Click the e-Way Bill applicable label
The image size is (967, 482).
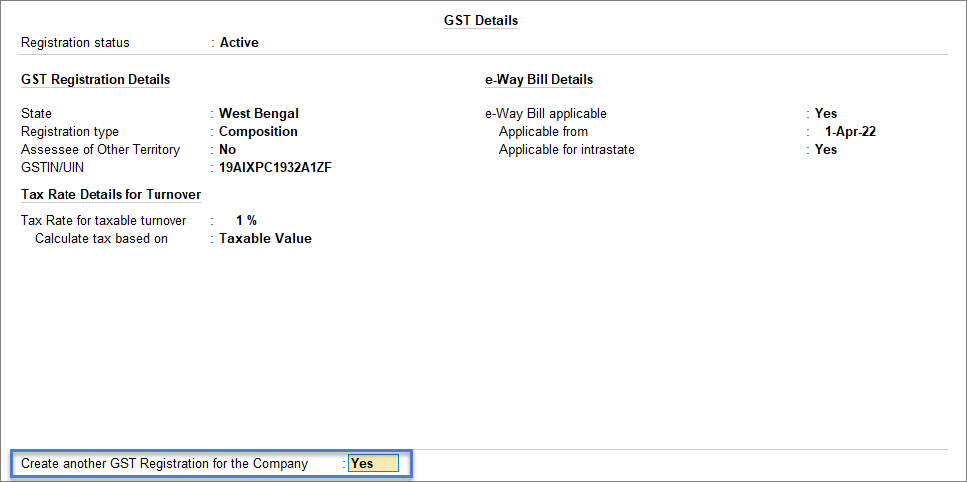(x=546, y=113)
